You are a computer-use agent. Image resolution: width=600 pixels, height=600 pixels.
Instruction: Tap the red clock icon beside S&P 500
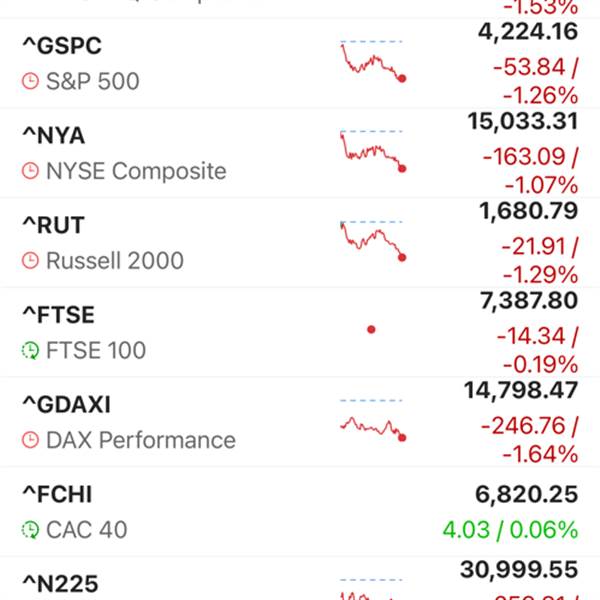[x=30, y=81]
